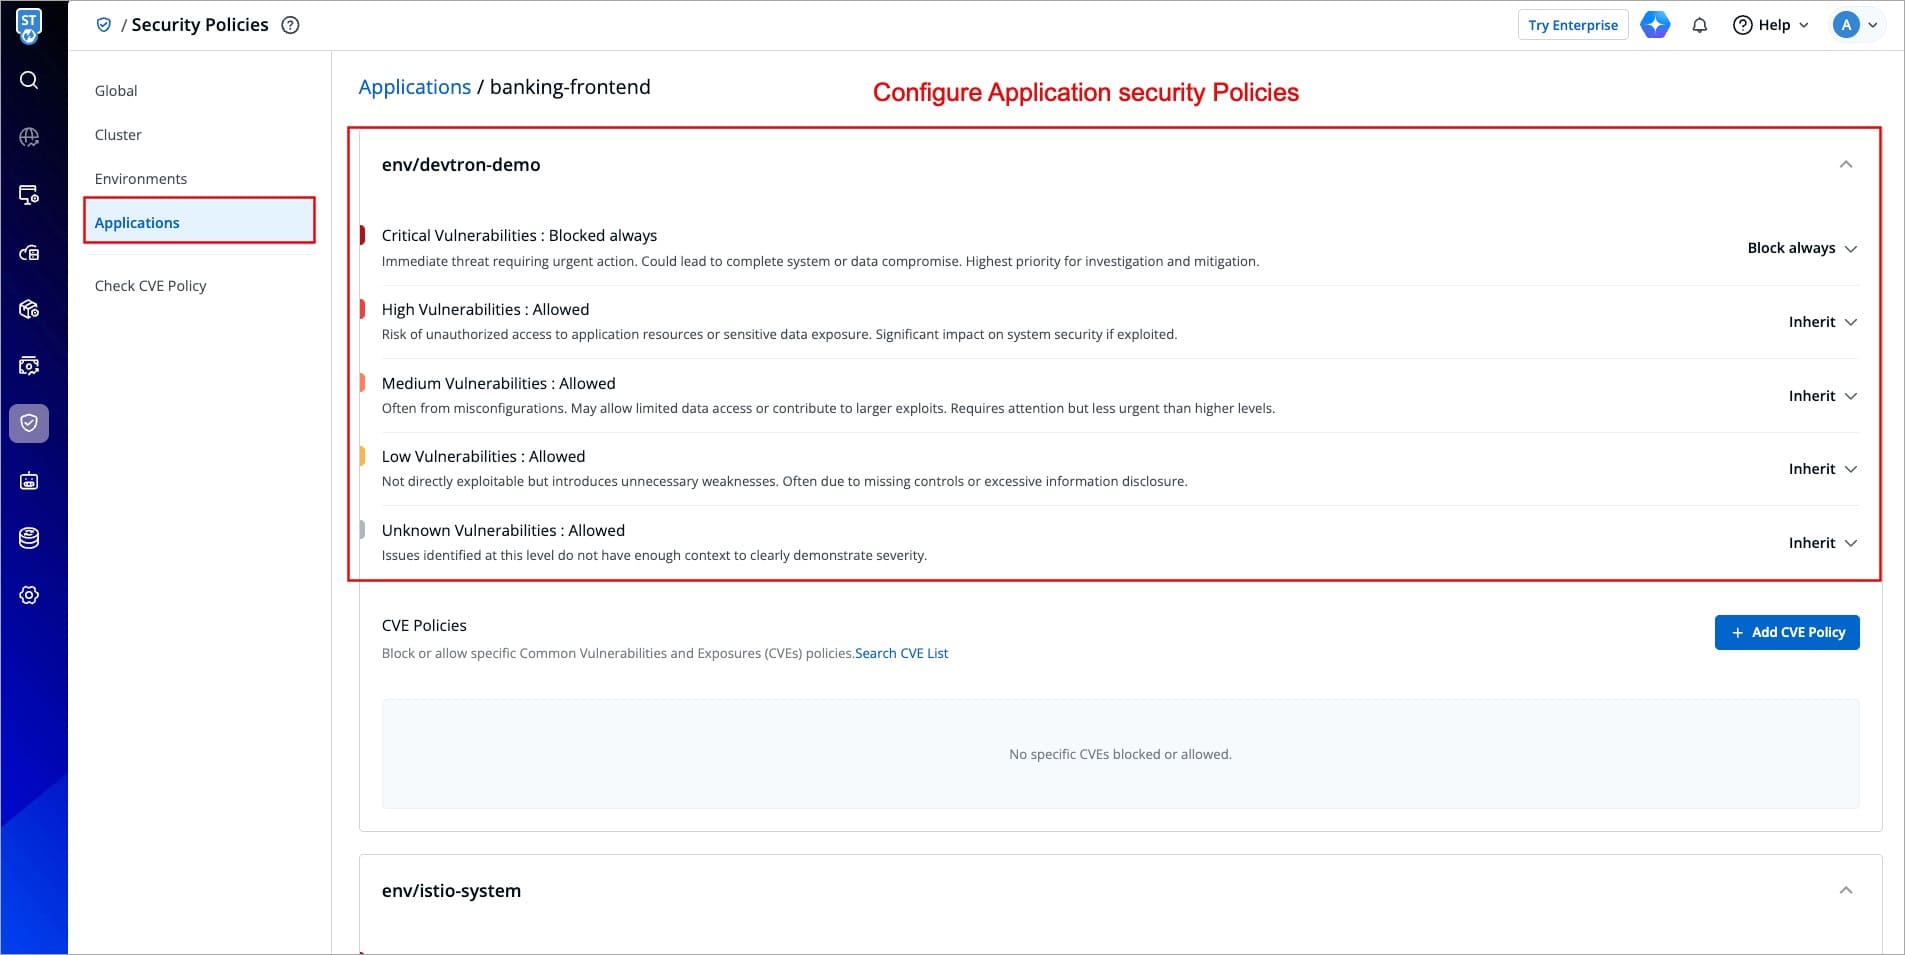Click the Add CVE Policy button
The width and height of the screenshot is (1905, 955).
[x=1786, y=632]
